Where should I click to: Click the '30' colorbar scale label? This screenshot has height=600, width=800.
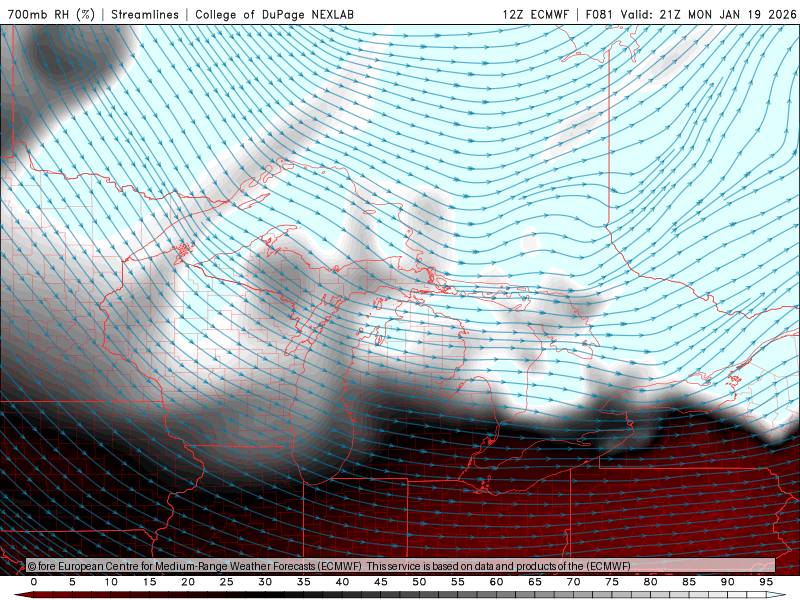265,582
